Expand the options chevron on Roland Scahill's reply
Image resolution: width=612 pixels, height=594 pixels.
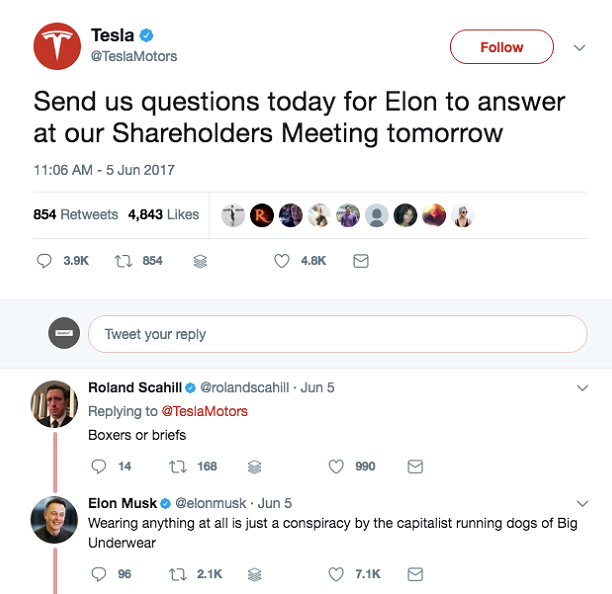[583, 387]
